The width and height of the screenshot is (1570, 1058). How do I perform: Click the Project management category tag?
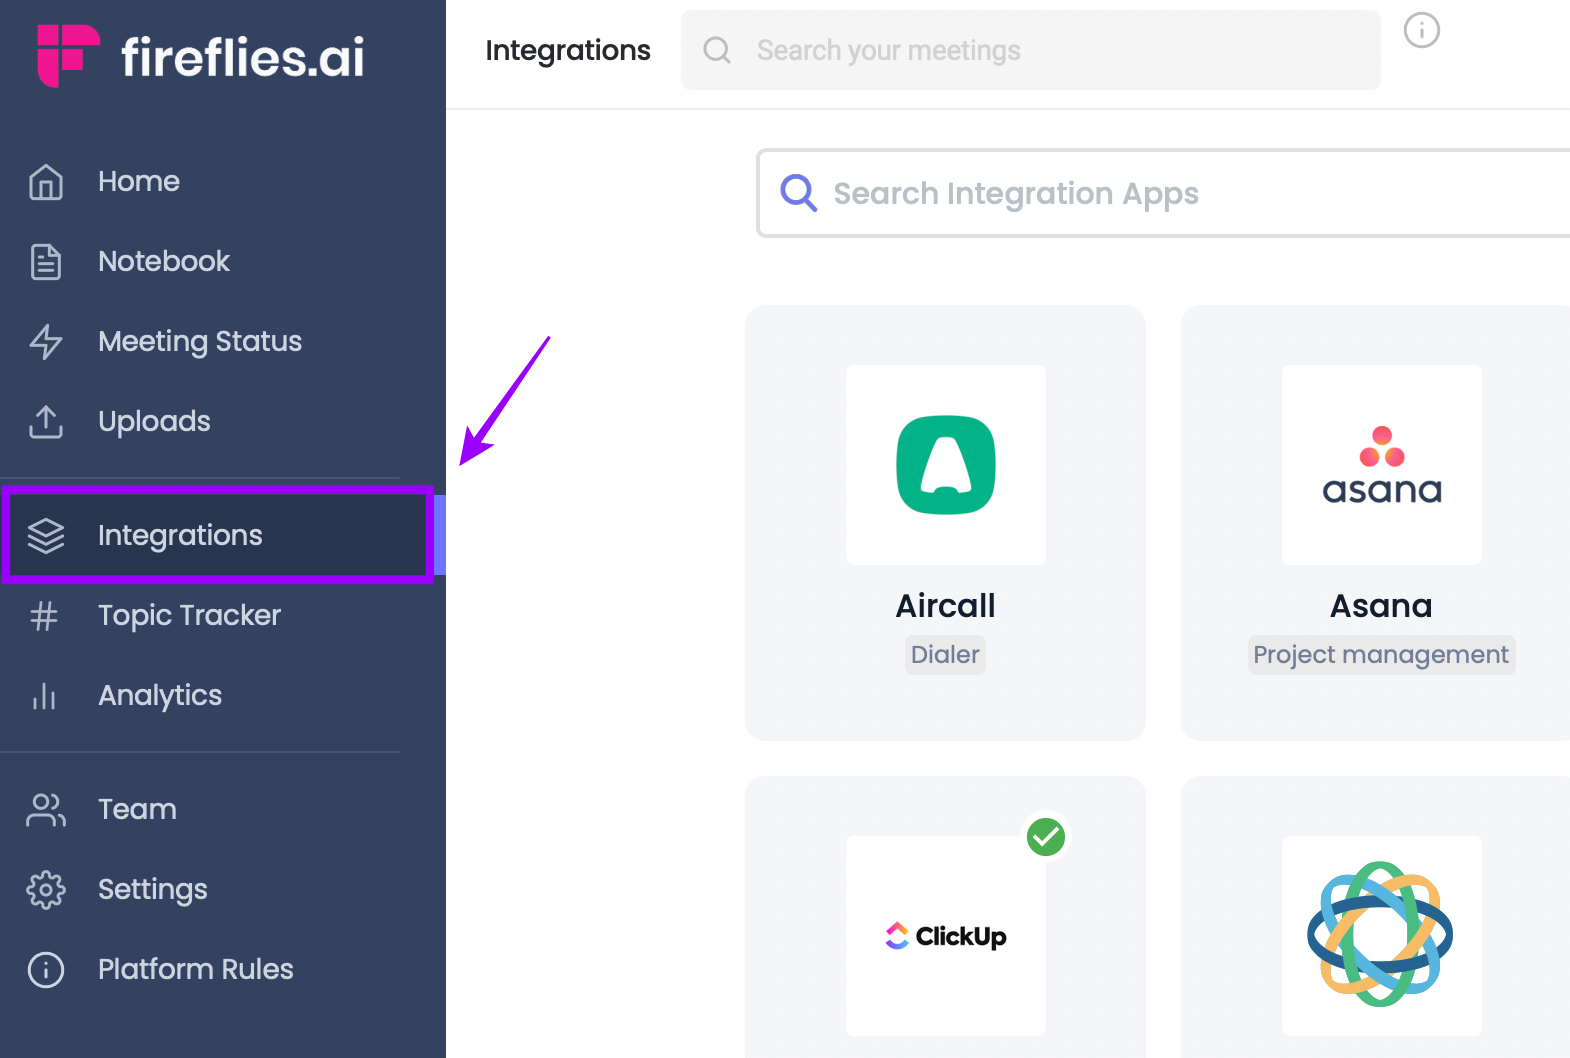point(1381,655)
